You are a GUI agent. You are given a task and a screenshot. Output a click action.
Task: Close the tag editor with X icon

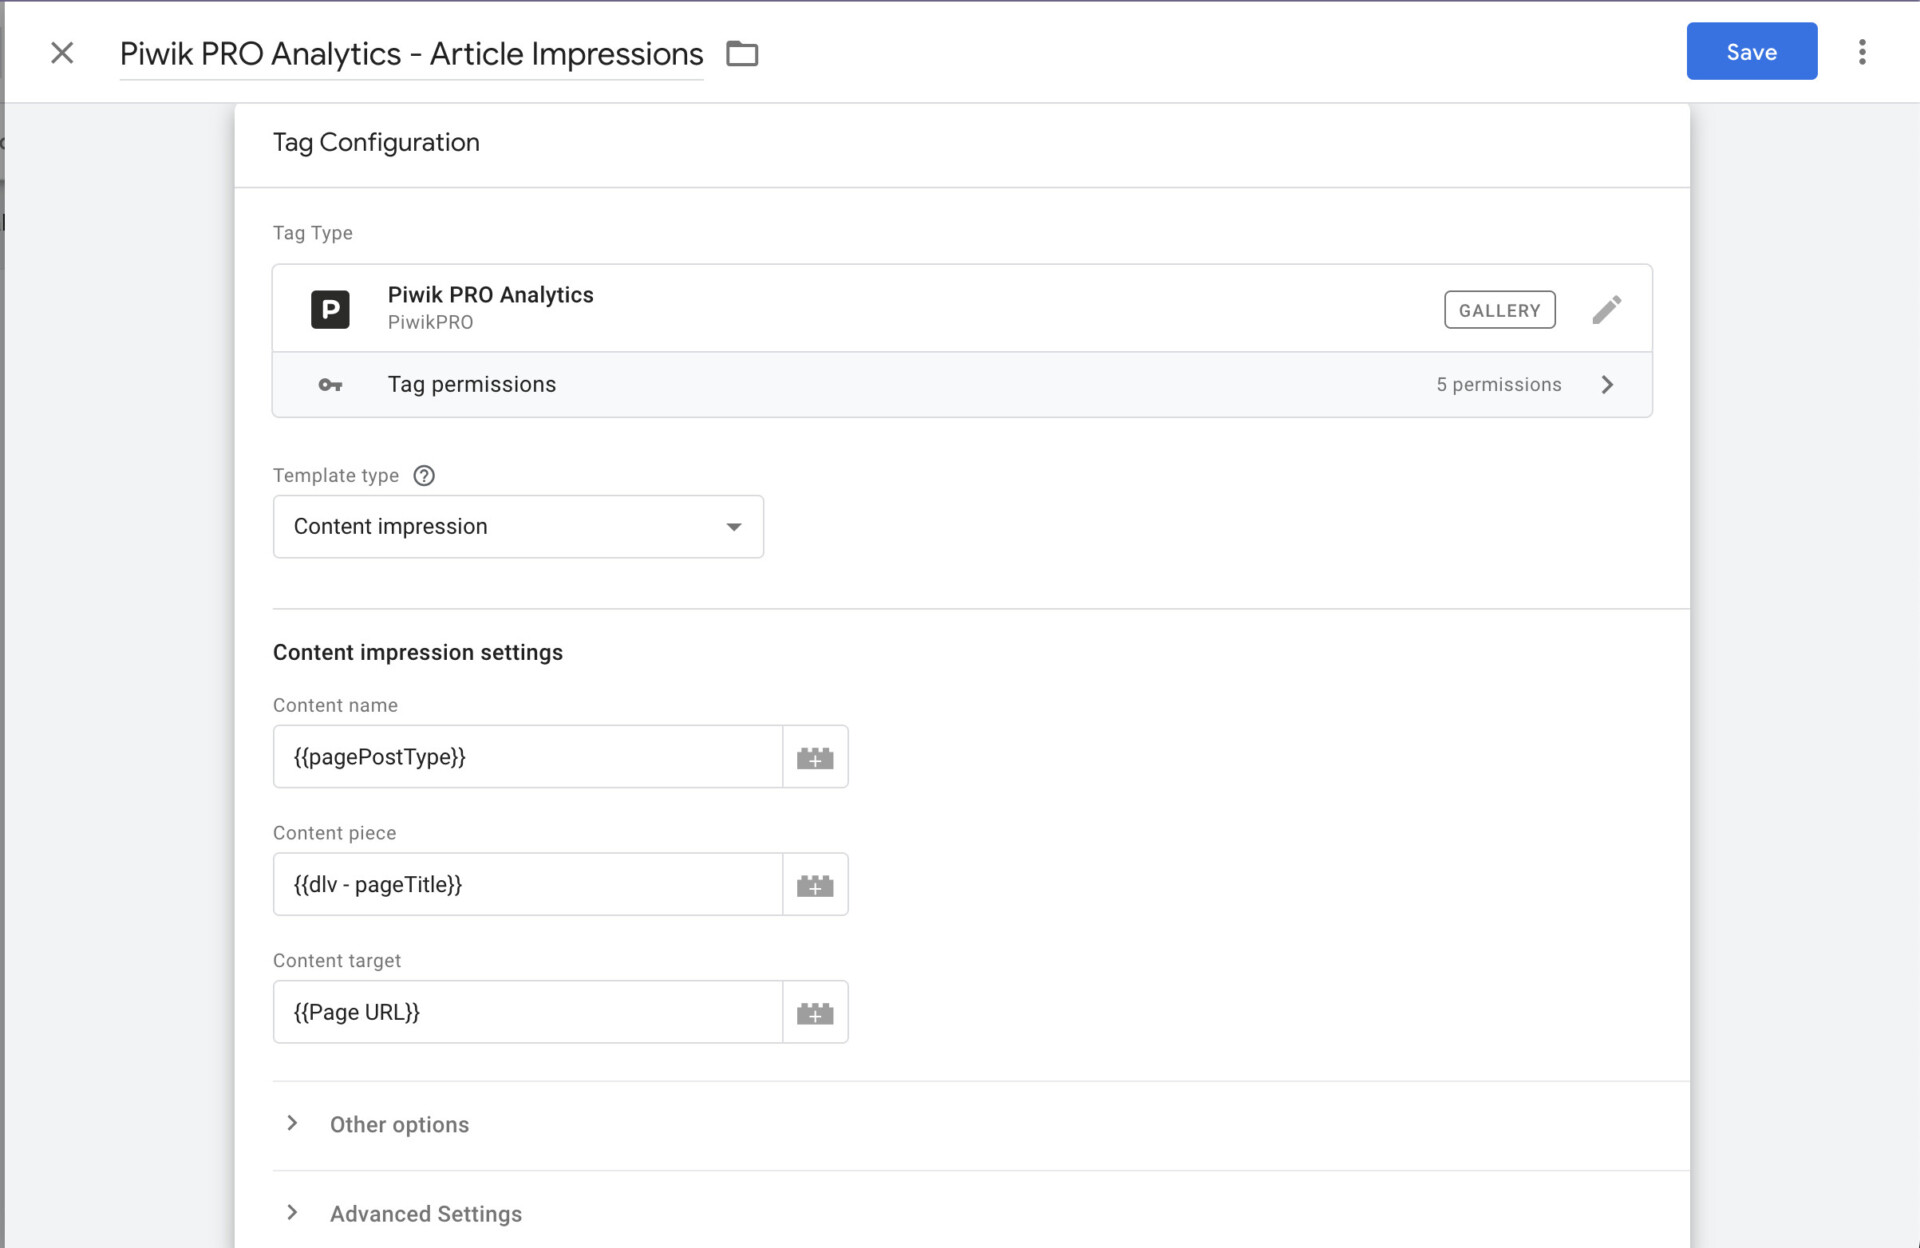(x=62, y=53)
